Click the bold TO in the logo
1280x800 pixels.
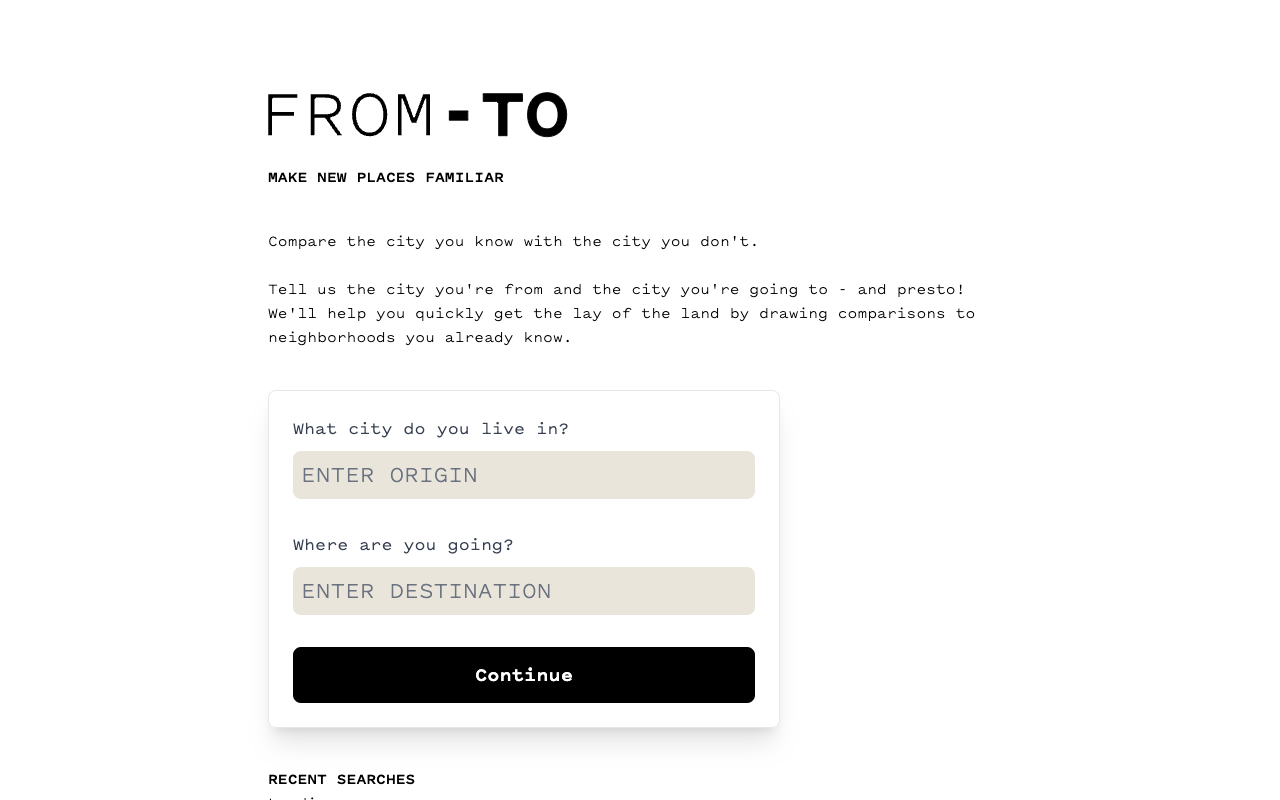(x=525, y=115)
